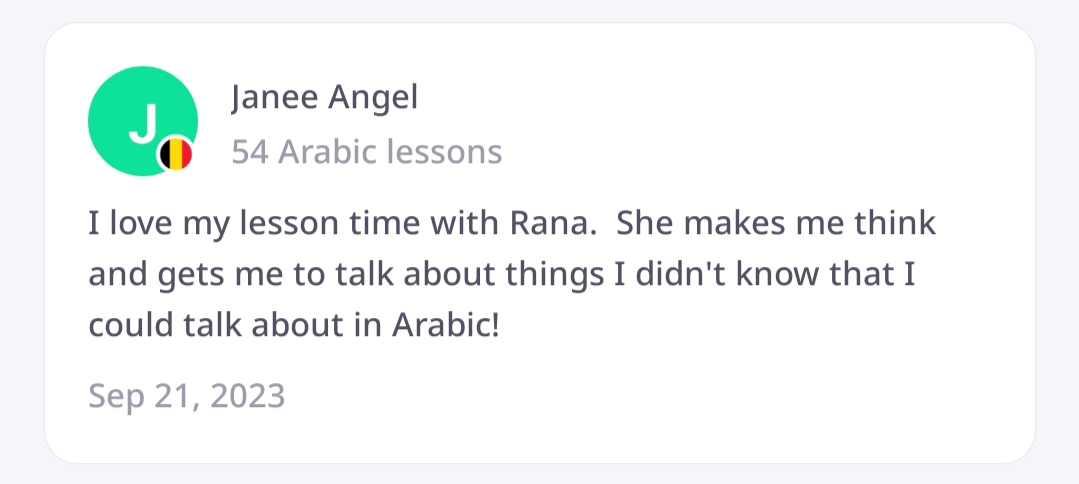Screen dimensions: 1079x484
Task: Click the phrase "could talk about" in review
Action: coord(193,326)
